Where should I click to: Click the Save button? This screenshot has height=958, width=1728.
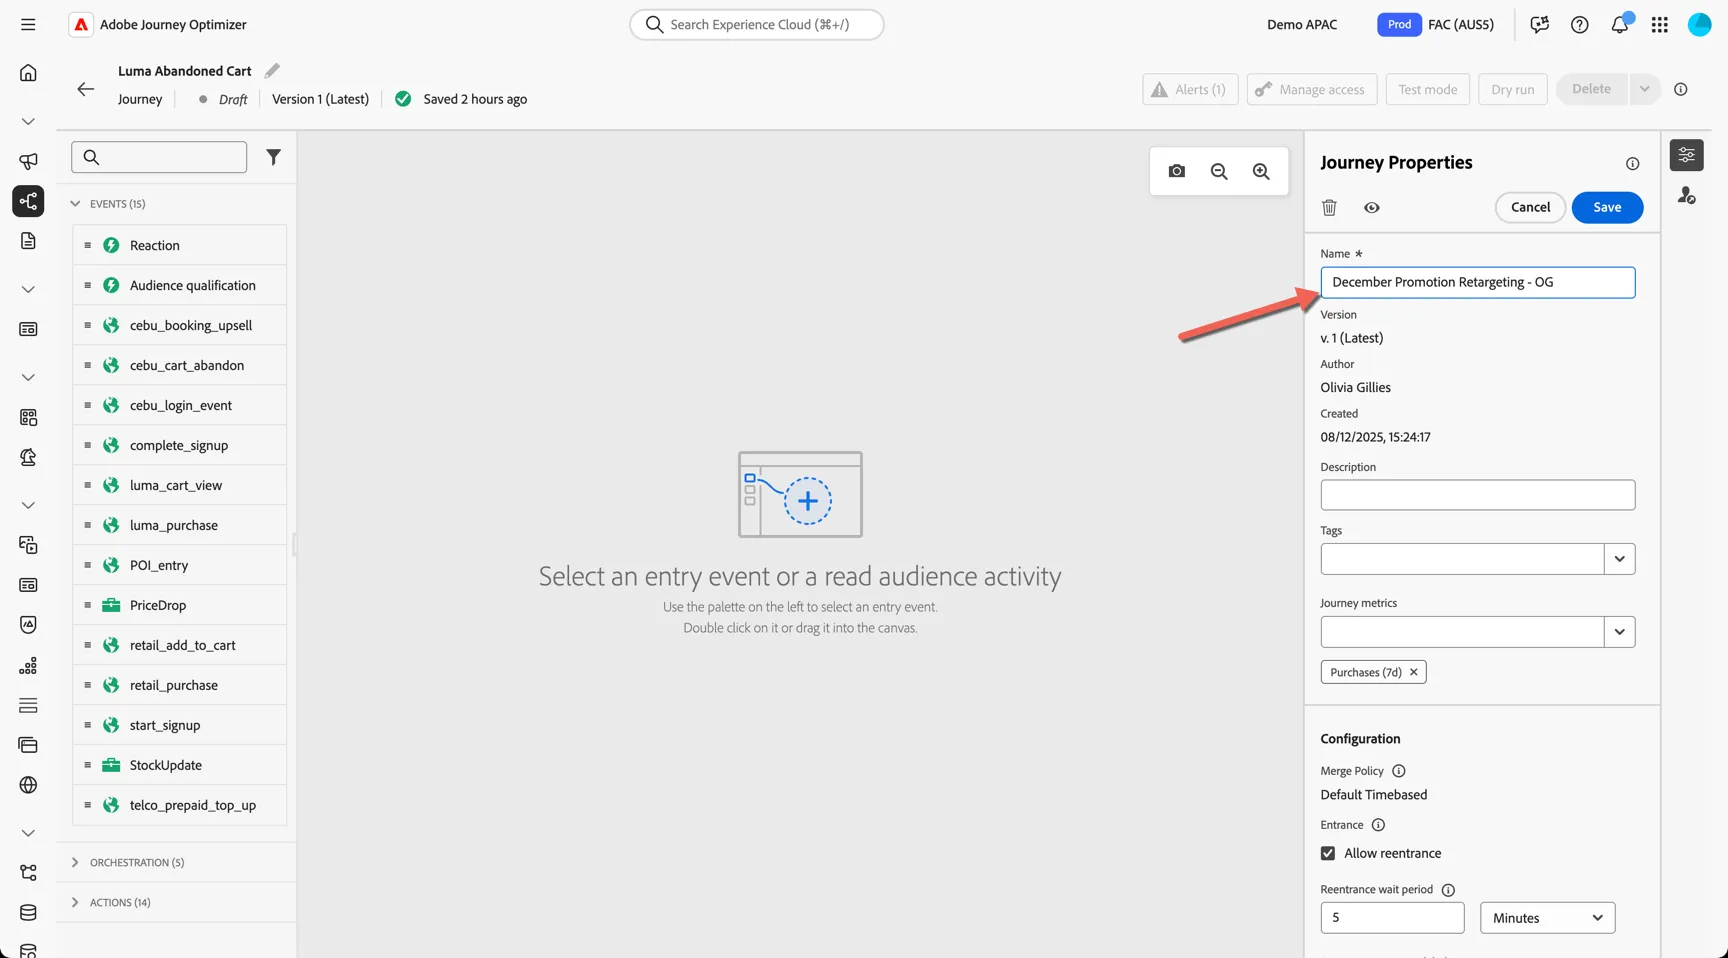[1607, 207]
